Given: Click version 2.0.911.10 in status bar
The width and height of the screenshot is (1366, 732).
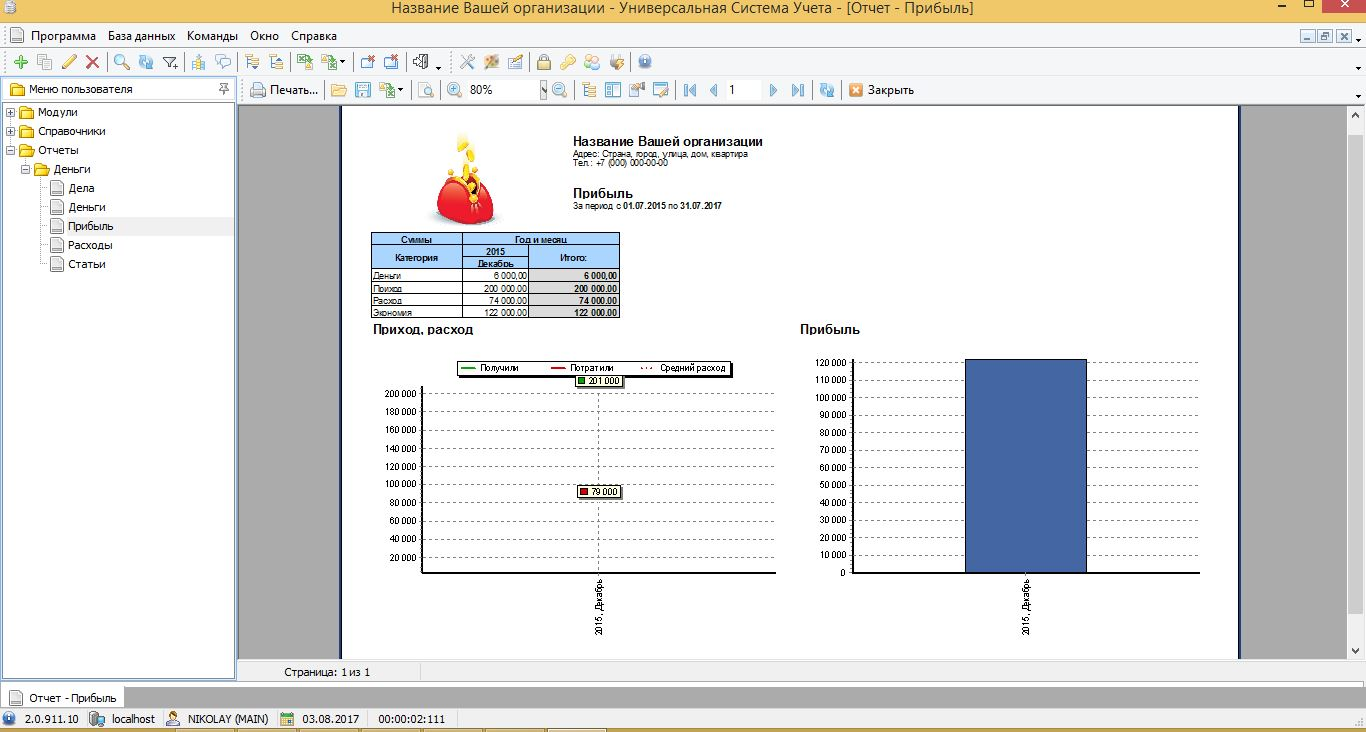Looking at the screenshot, I should [x=51, y=719].
